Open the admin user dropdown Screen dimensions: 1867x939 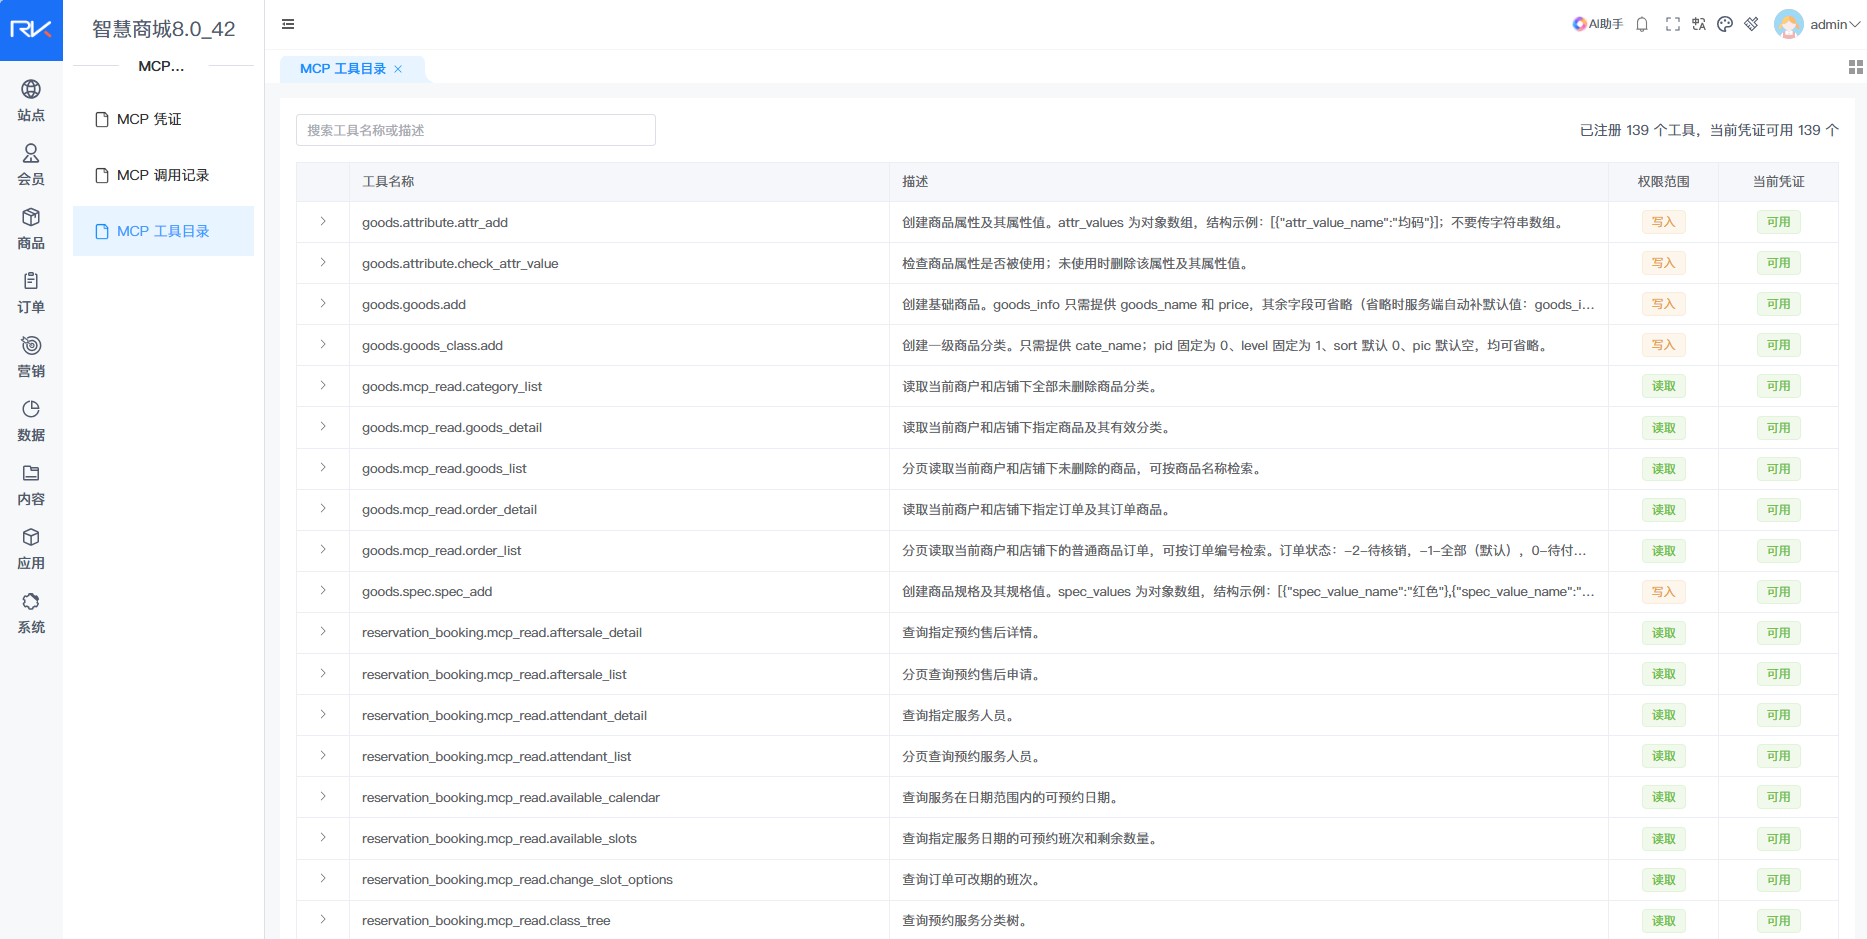[x=1835, y=24]
